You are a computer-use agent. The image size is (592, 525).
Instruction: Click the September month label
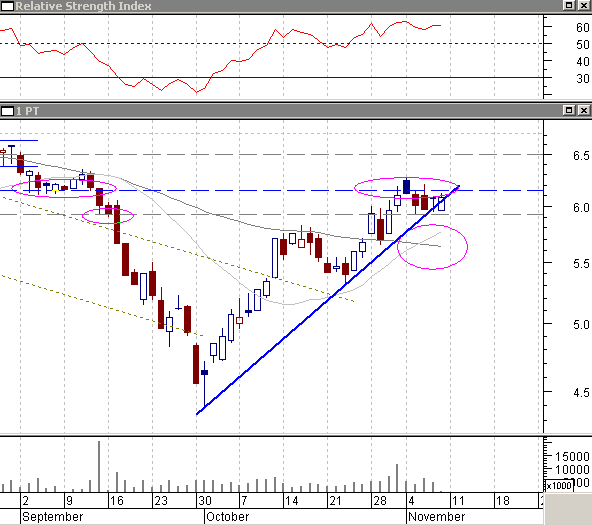click(x=52, y=516)
